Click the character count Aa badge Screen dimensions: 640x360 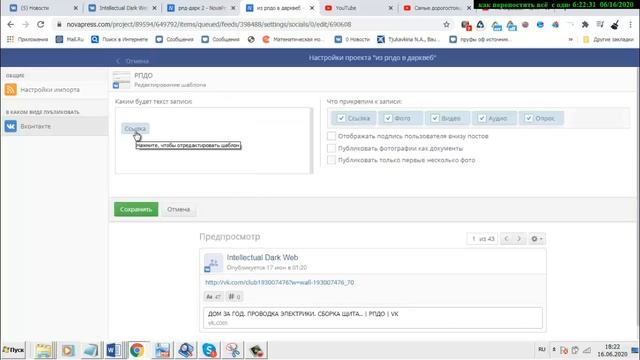click(213, 297)
